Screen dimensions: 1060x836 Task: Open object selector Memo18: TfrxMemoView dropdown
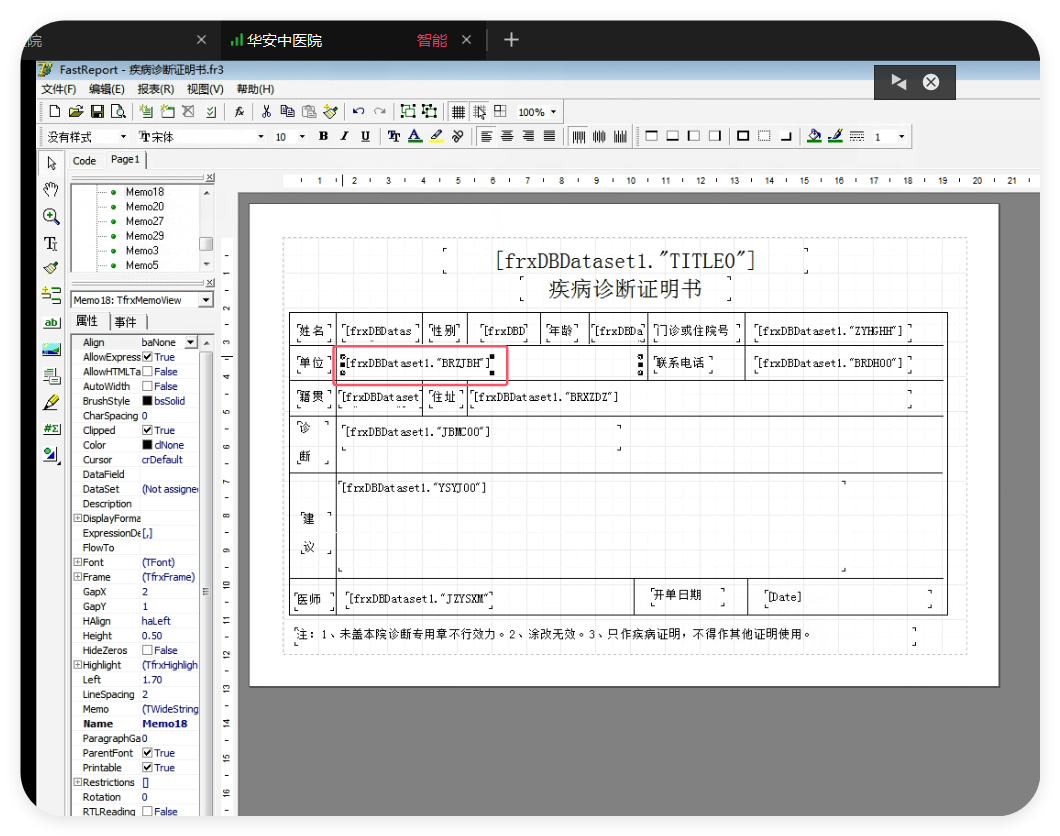coord(206,300)
